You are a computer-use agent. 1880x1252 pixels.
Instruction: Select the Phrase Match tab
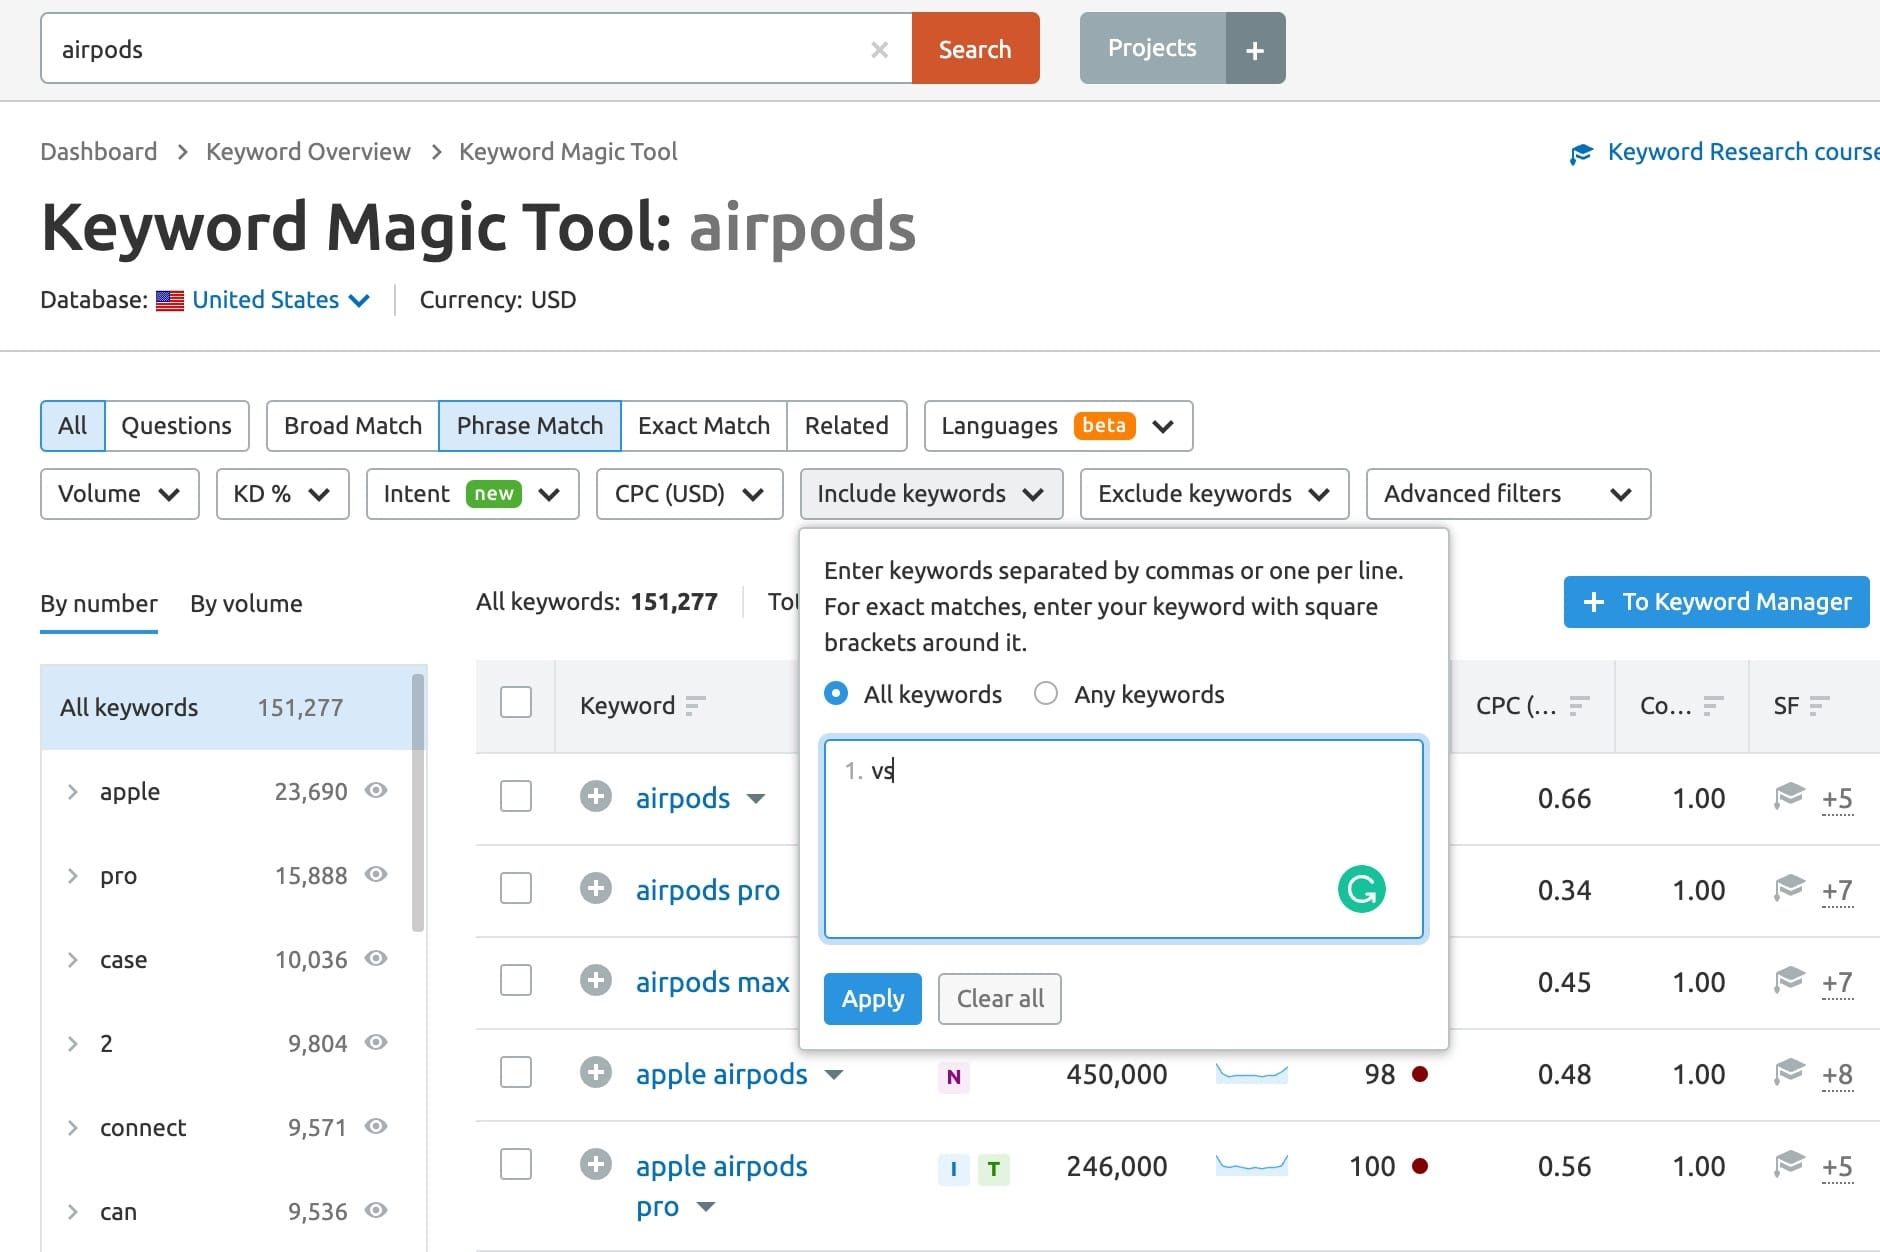click(530, 426)
